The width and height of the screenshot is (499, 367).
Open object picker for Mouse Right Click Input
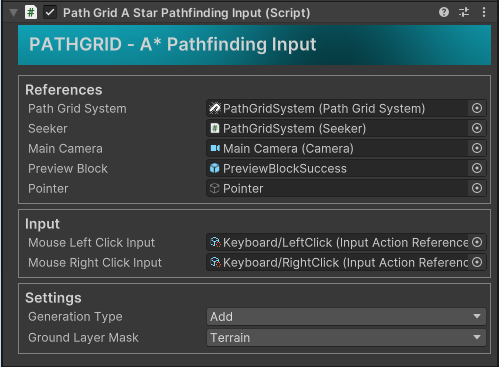[x=477, y=262]
